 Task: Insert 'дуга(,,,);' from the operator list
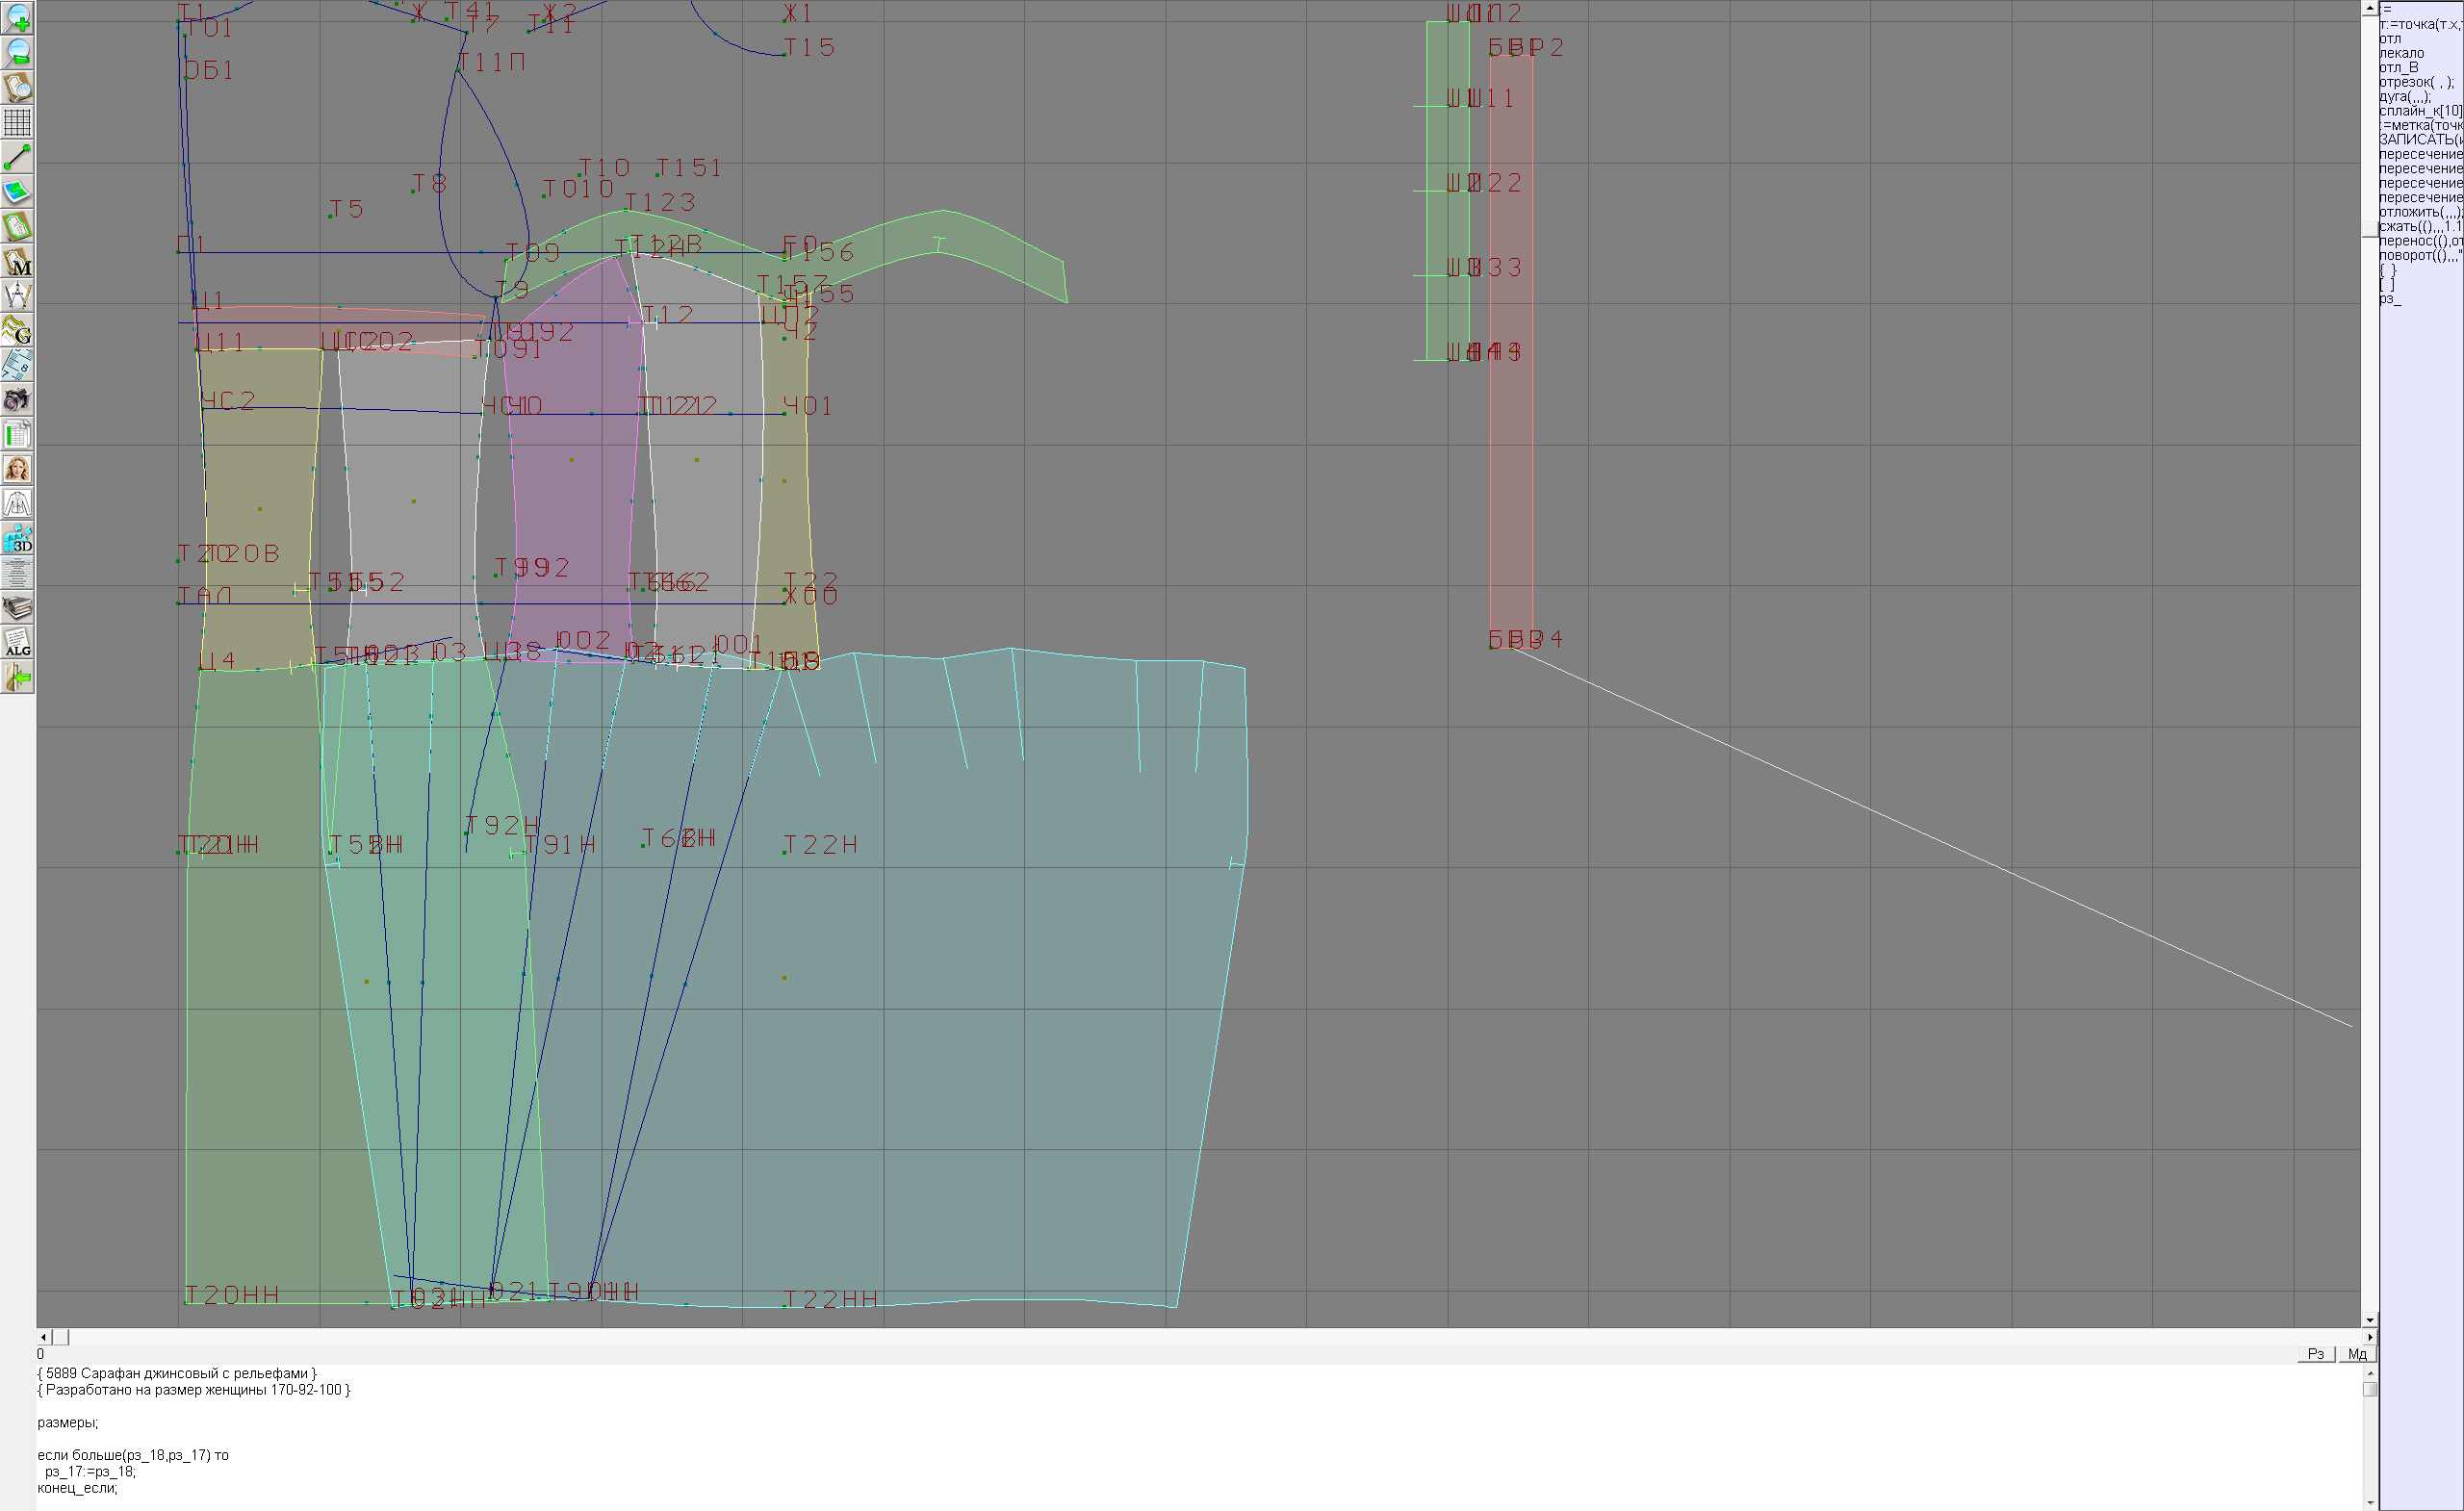click(2405, 97)
